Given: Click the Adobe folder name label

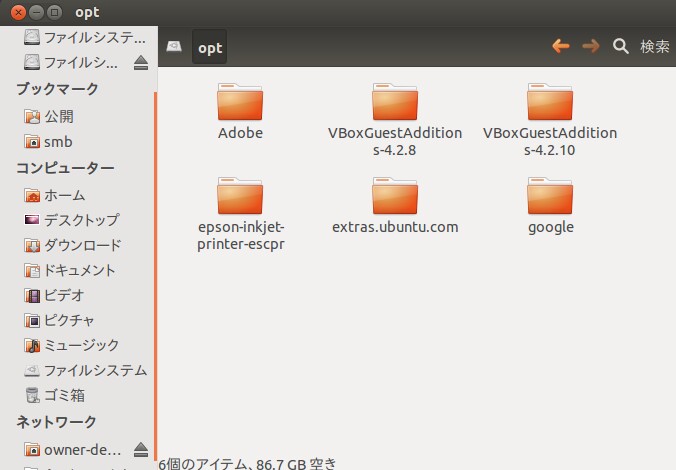Looking at the screenshot, I should 240,133.
